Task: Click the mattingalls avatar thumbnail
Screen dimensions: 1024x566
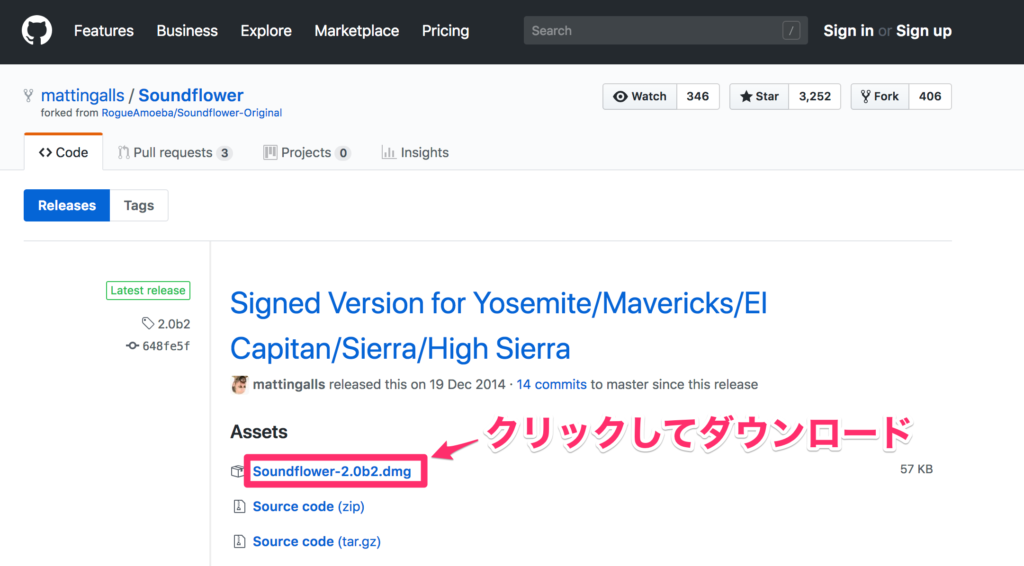Action: point(239,385)
